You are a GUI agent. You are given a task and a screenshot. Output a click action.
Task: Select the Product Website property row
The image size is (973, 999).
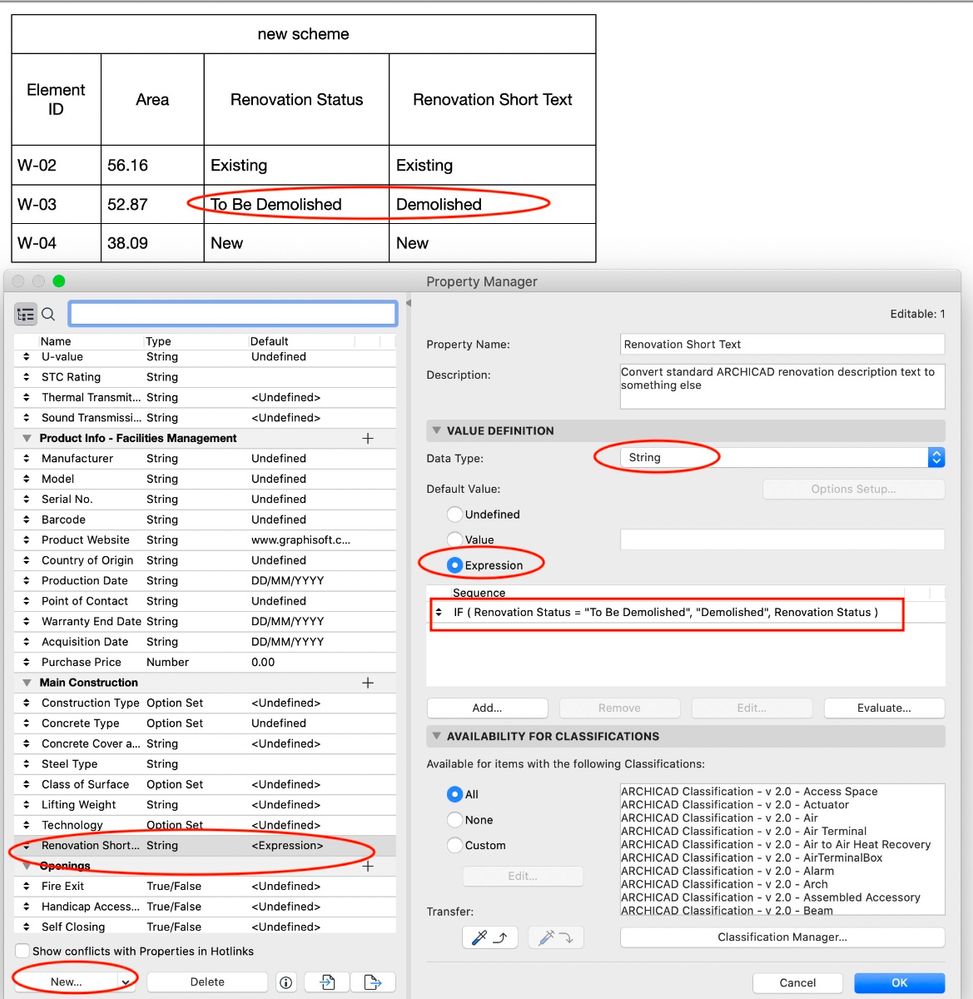click(205, 540)
